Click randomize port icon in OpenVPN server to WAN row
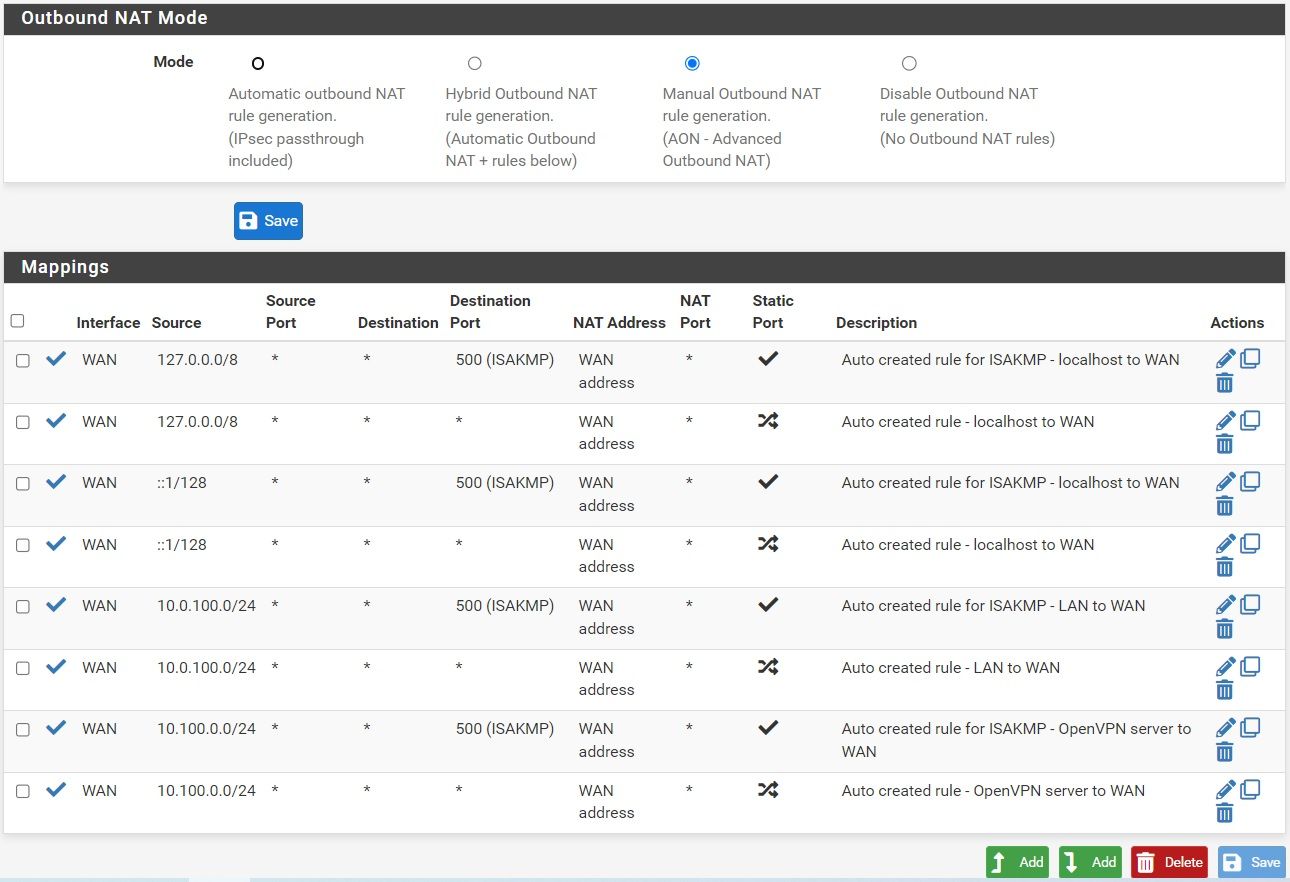The width and height of the screenshot is (1290, 882). pos(767,789)
